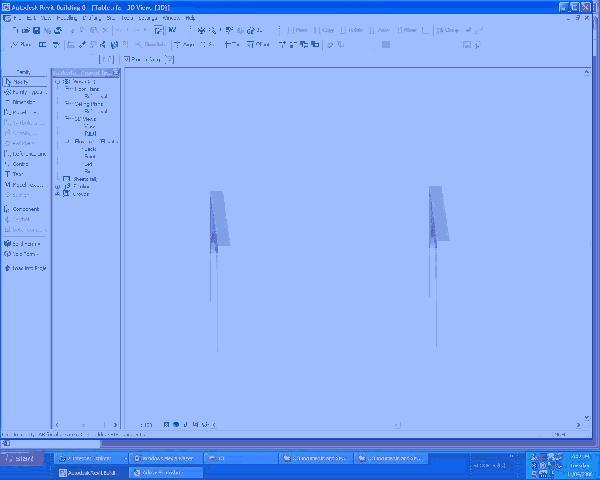Click the Trim tool in toolbar
The height and width of the screenshot is (480, 600).
click(x=232, y=45)
